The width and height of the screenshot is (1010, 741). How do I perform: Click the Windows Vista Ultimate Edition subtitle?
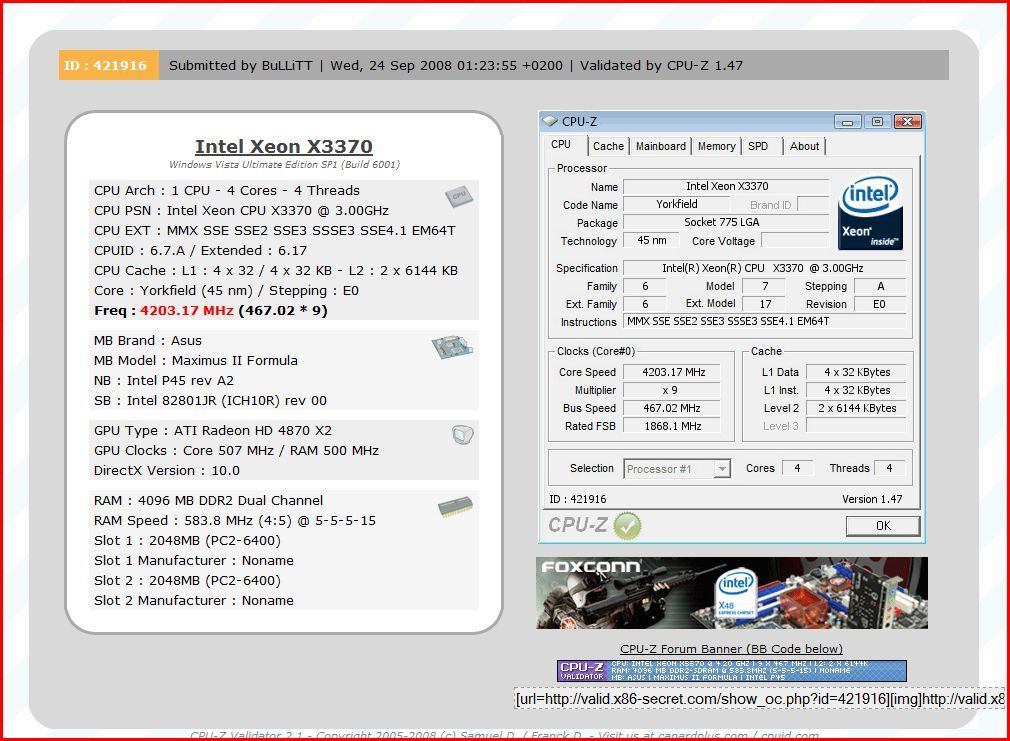[284, 165]
